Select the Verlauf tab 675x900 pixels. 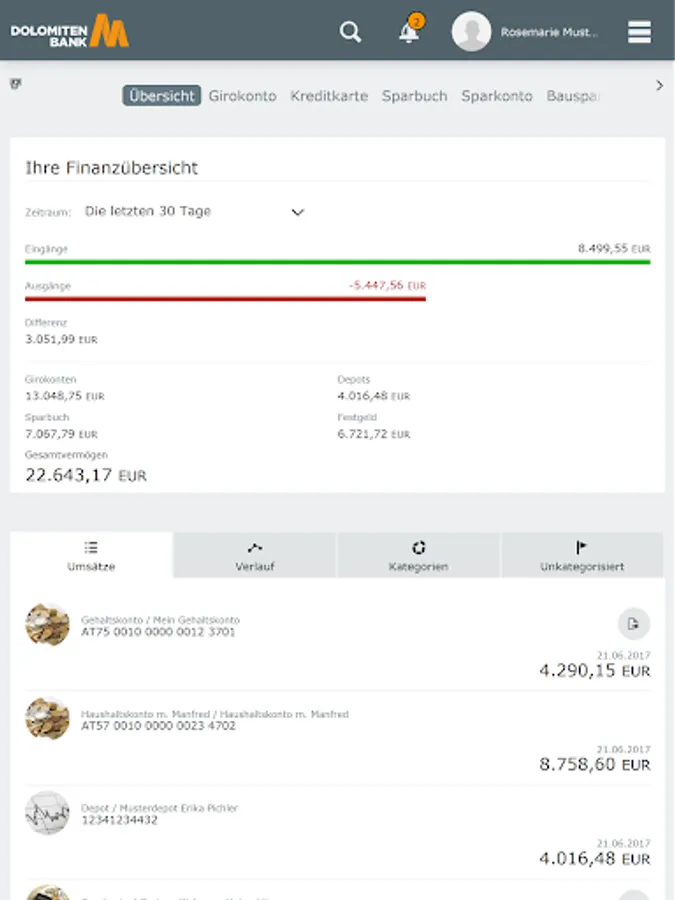point(254,556)
